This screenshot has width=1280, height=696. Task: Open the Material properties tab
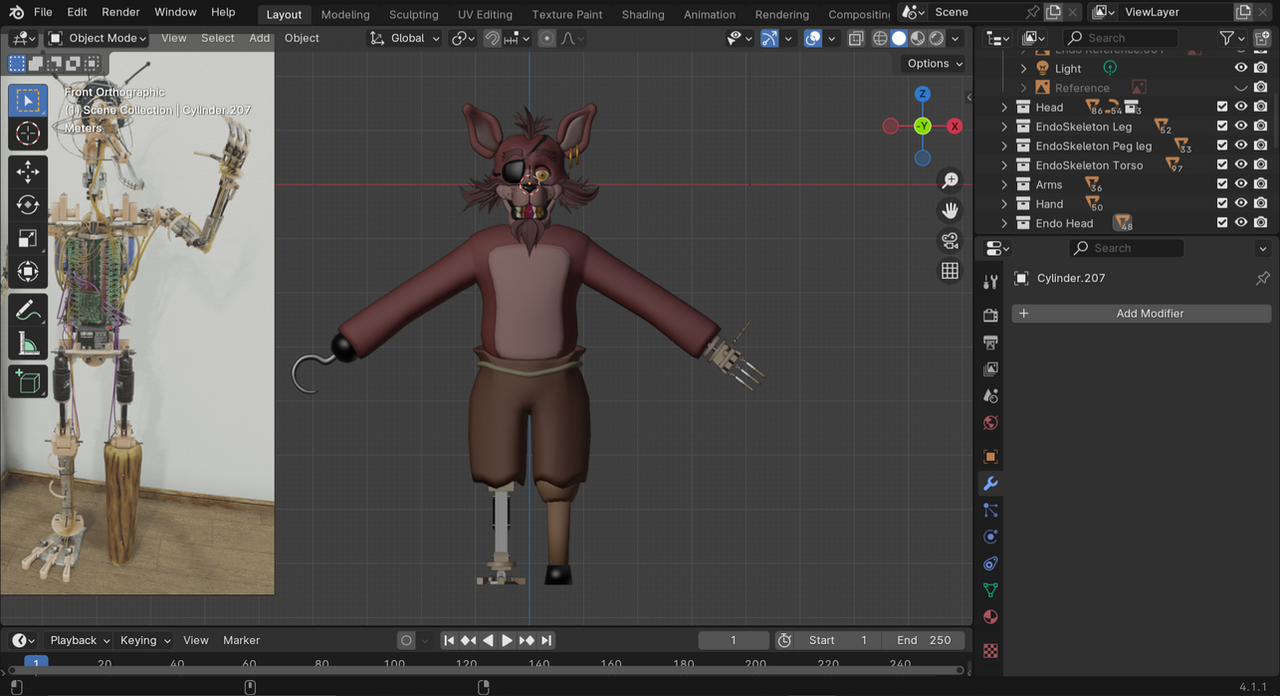coord(990,617)
